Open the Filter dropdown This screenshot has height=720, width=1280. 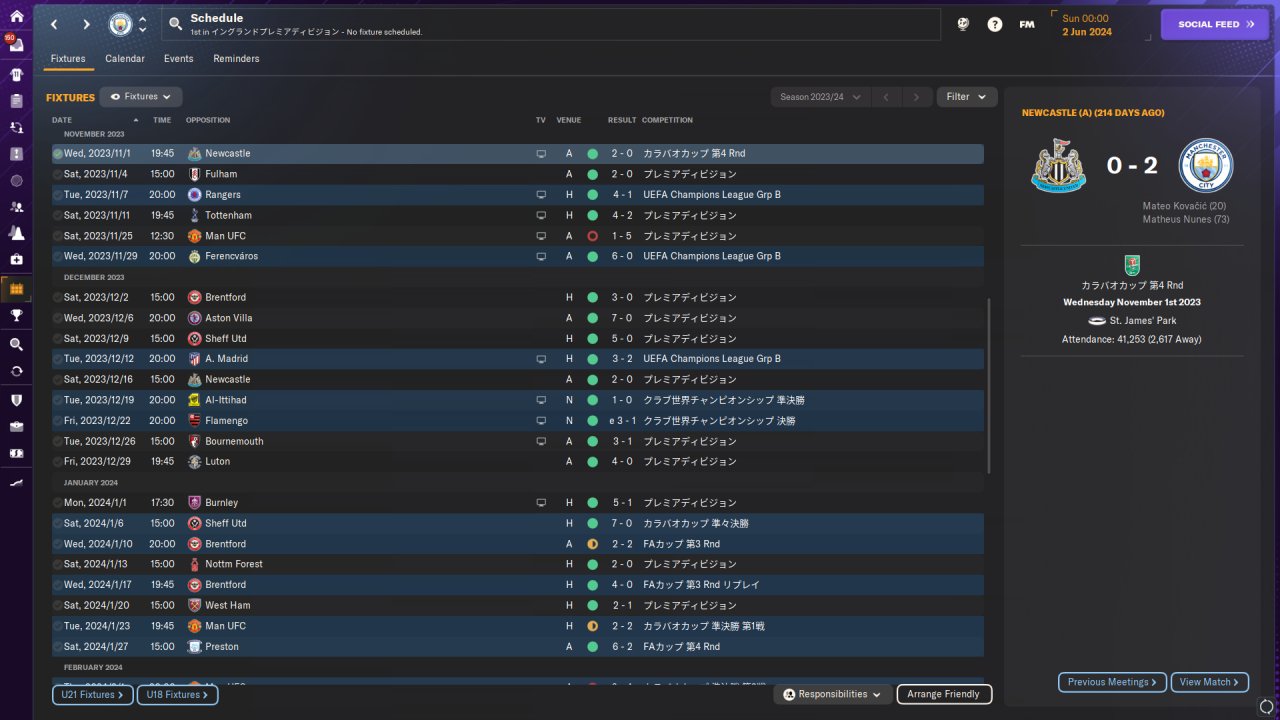[x=967, y=97]
